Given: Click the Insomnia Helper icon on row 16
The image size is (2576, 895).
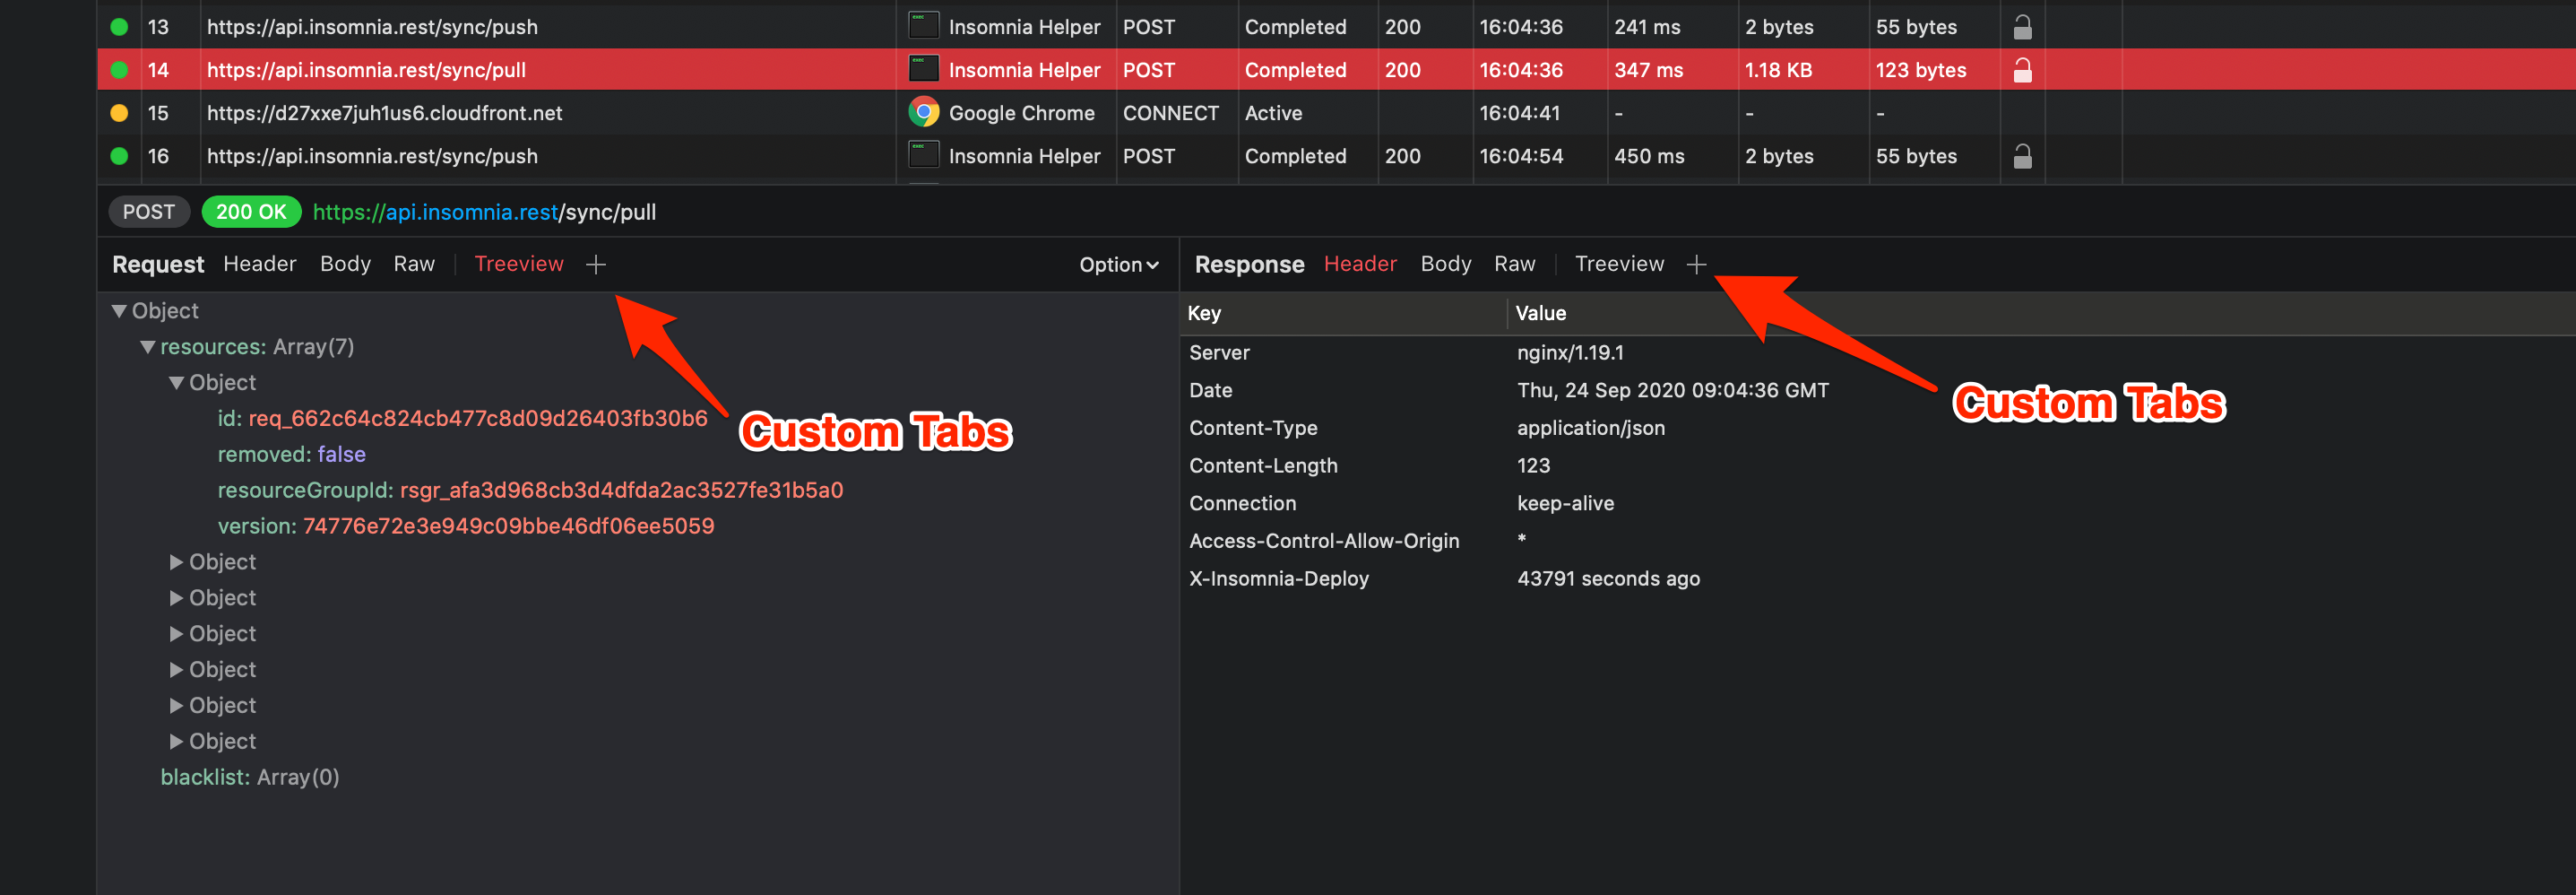Looking at the screenshot, I should 922,156.
